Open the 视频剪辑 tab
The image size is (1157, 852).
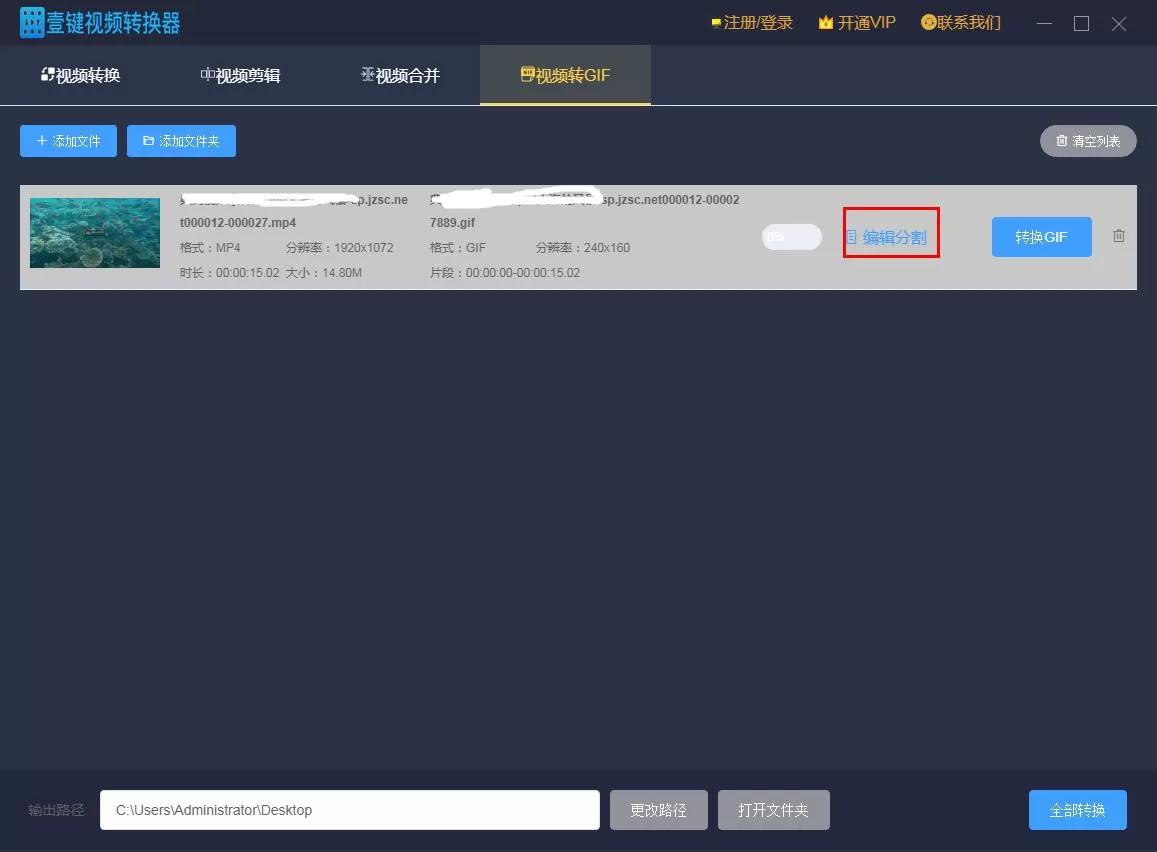tap(241, 75)
